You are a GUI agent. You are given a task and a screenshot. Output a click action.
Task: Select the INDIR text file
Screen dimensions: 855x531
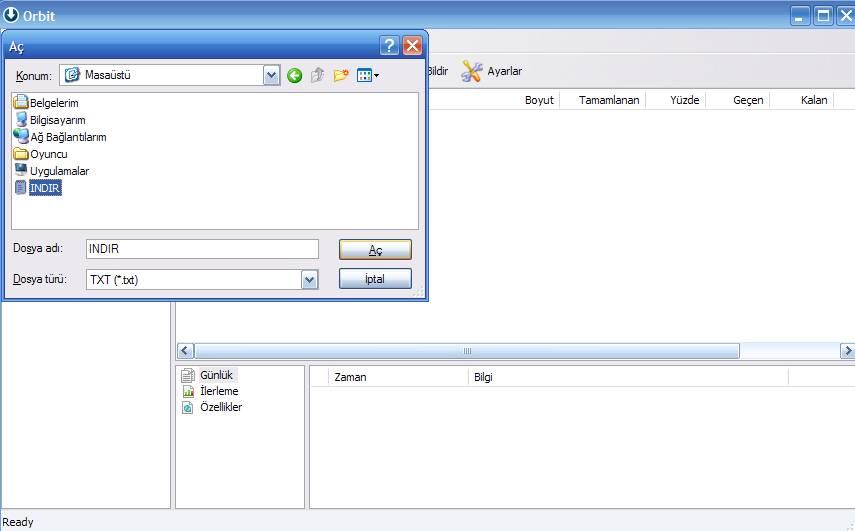pyautogui.click(x=45, y=188)
